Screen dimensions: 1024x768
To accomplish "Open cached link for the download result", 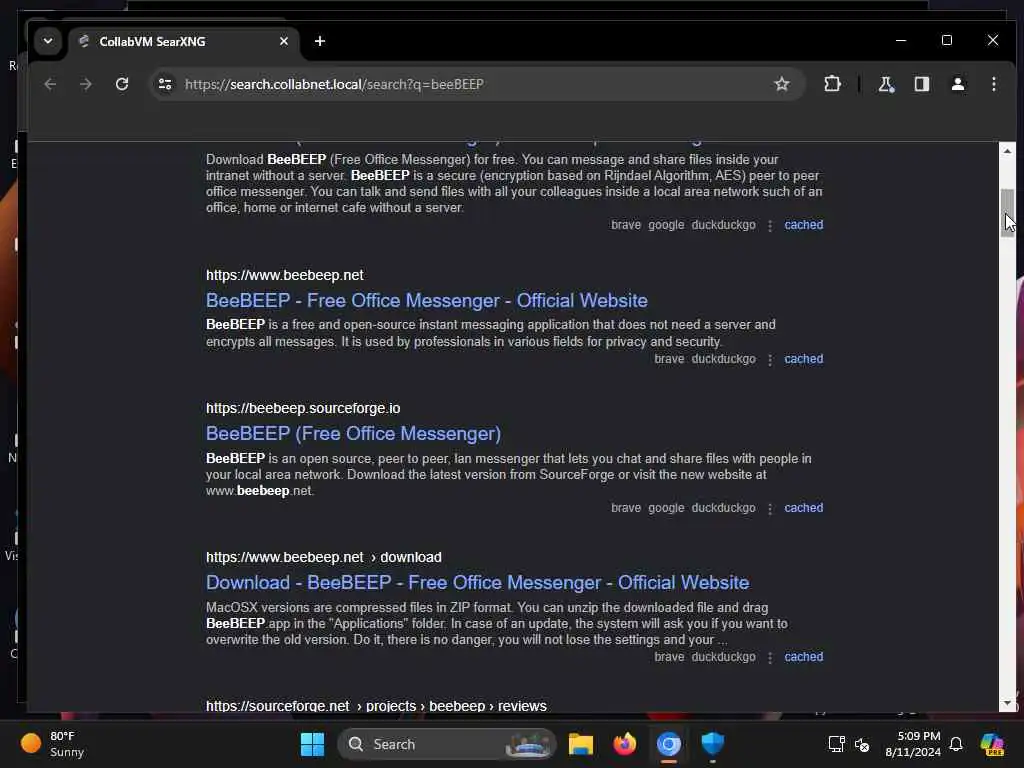I will pos(803,657).
